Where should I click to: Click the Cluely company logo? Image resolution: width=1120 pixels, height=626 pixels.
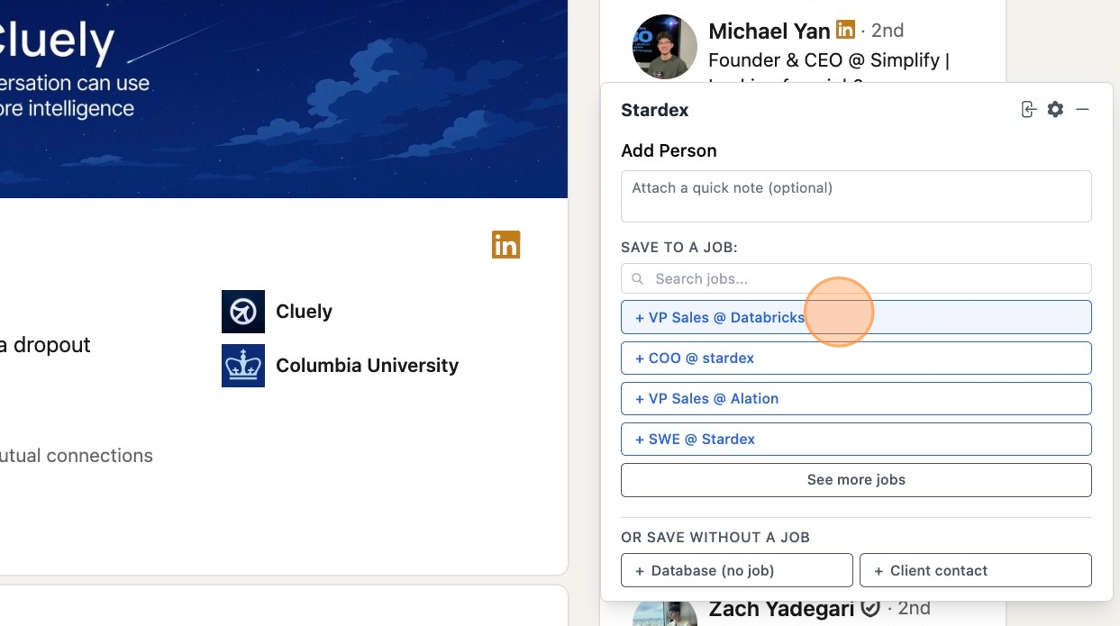pos(243,312)
